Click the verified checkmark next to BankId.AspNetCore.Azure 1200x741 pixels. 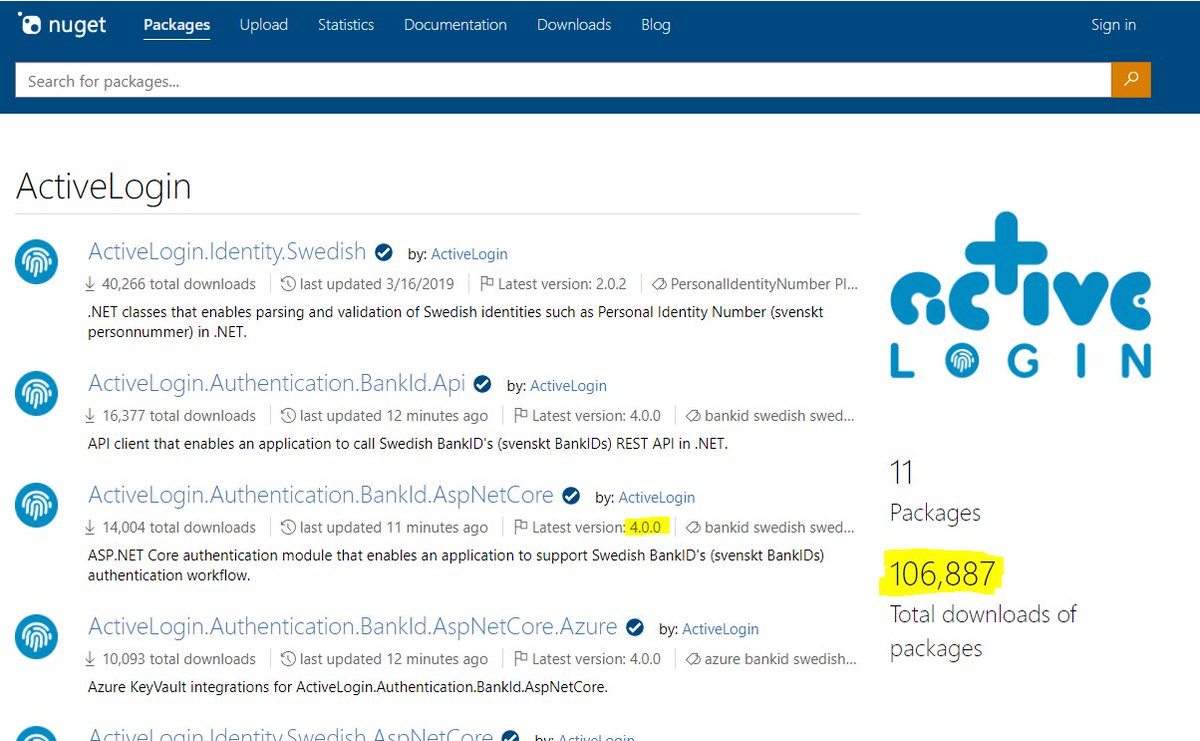(635, 628)
